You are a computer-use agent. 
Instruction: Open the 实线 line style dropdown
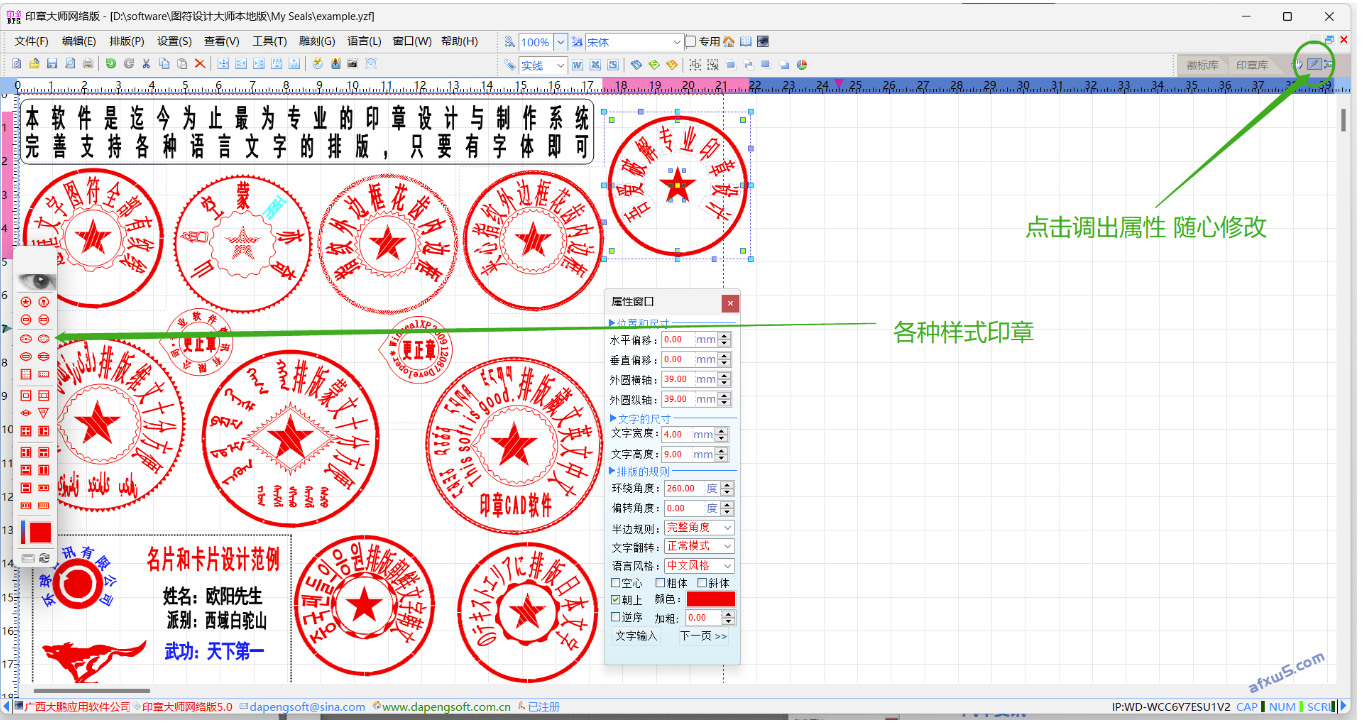[x=560, y=66]
